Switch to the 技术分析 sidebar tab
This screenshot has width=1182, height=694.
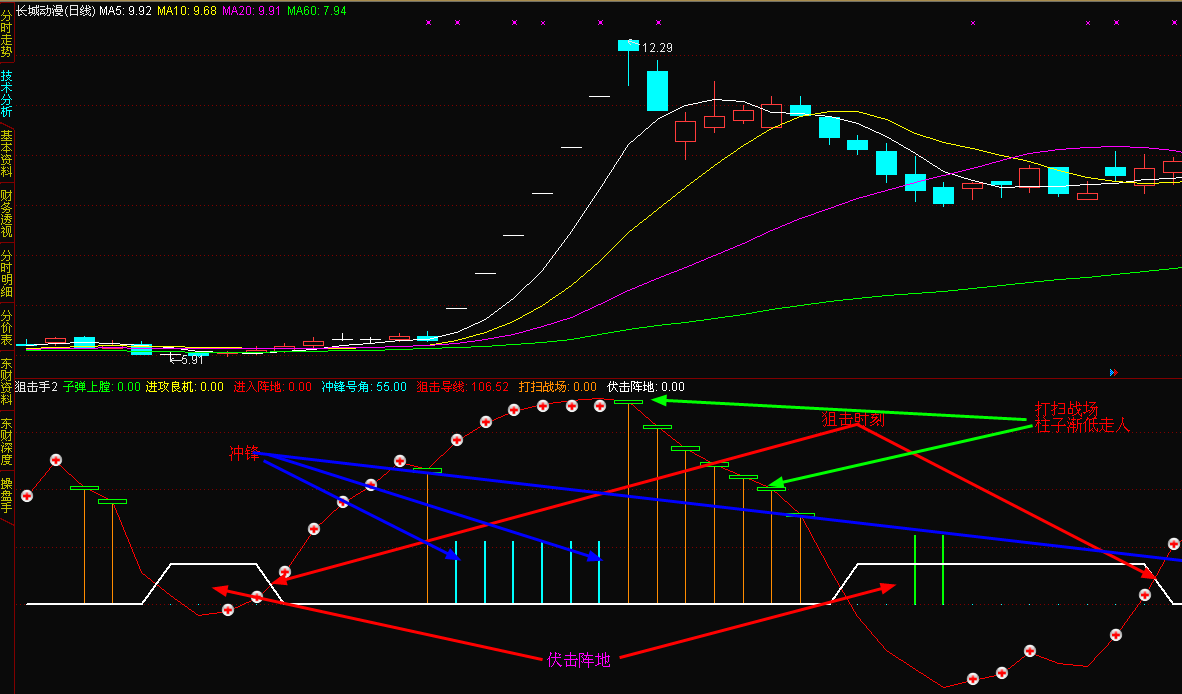[7, 93]
